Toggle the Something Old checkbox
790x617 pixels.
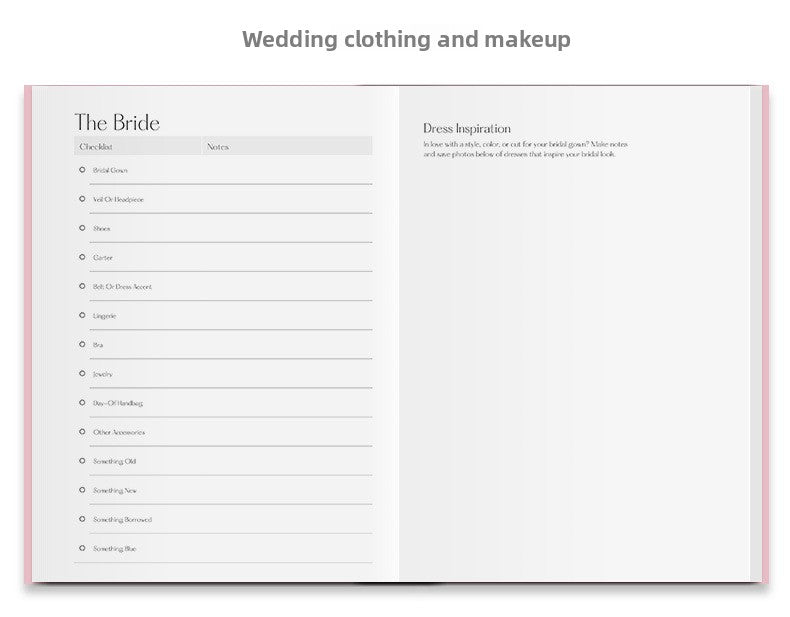[82, 461]
